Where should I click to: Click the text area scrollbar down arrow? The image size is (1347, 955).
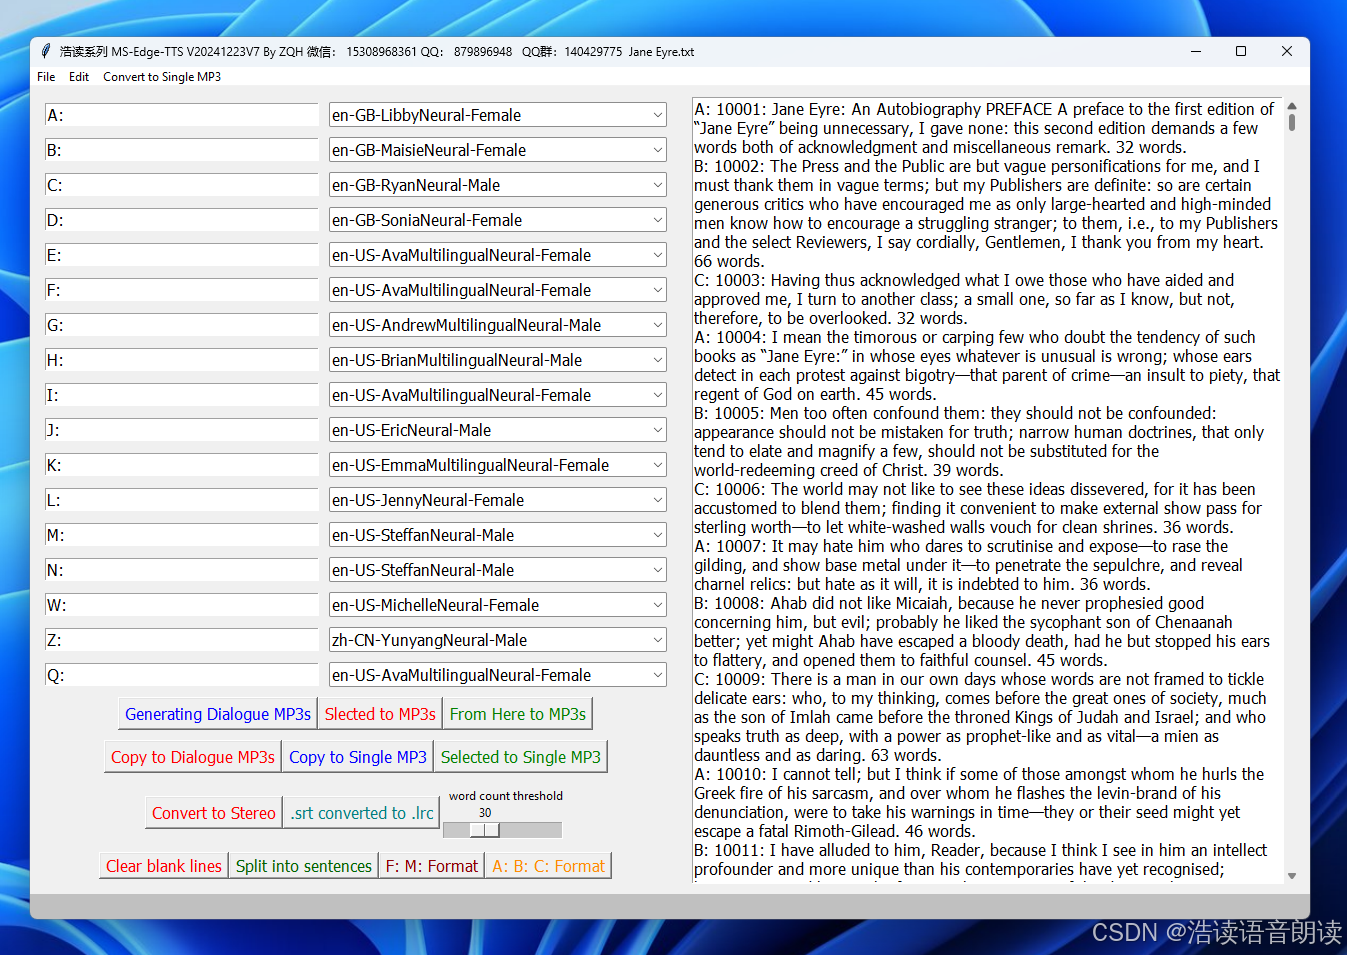(x=1292, y=876)
